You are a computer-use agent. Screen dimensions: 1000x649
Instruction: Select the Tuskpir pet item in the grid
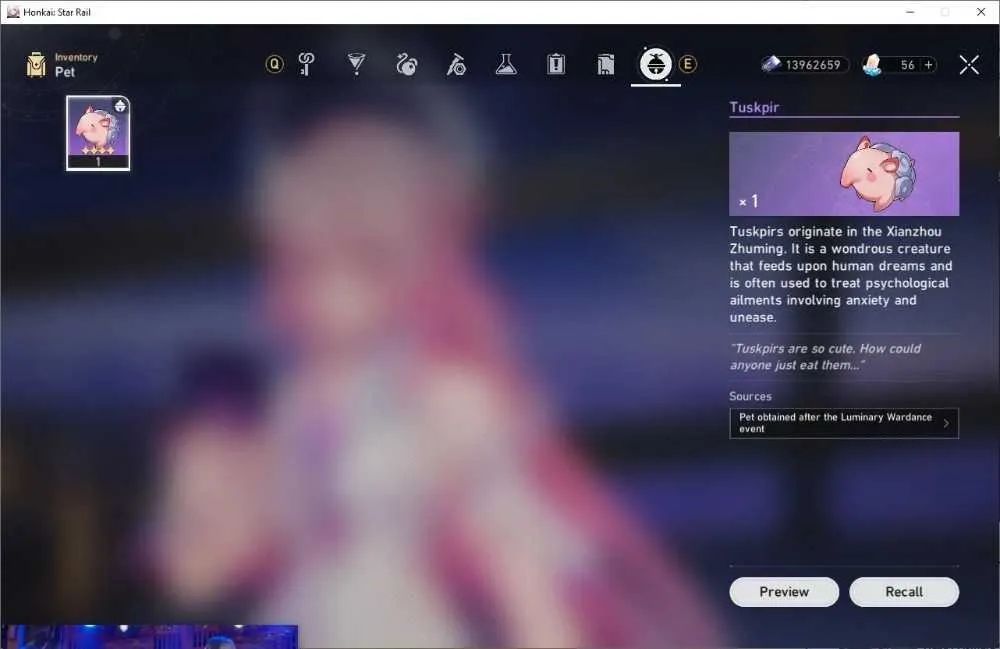pyautogui.click(x=98, y=133)
